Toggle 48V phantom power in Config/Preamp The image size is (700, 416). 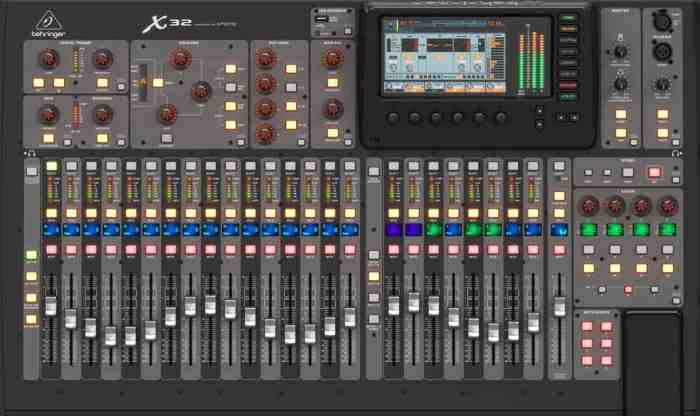click(39, 83)
